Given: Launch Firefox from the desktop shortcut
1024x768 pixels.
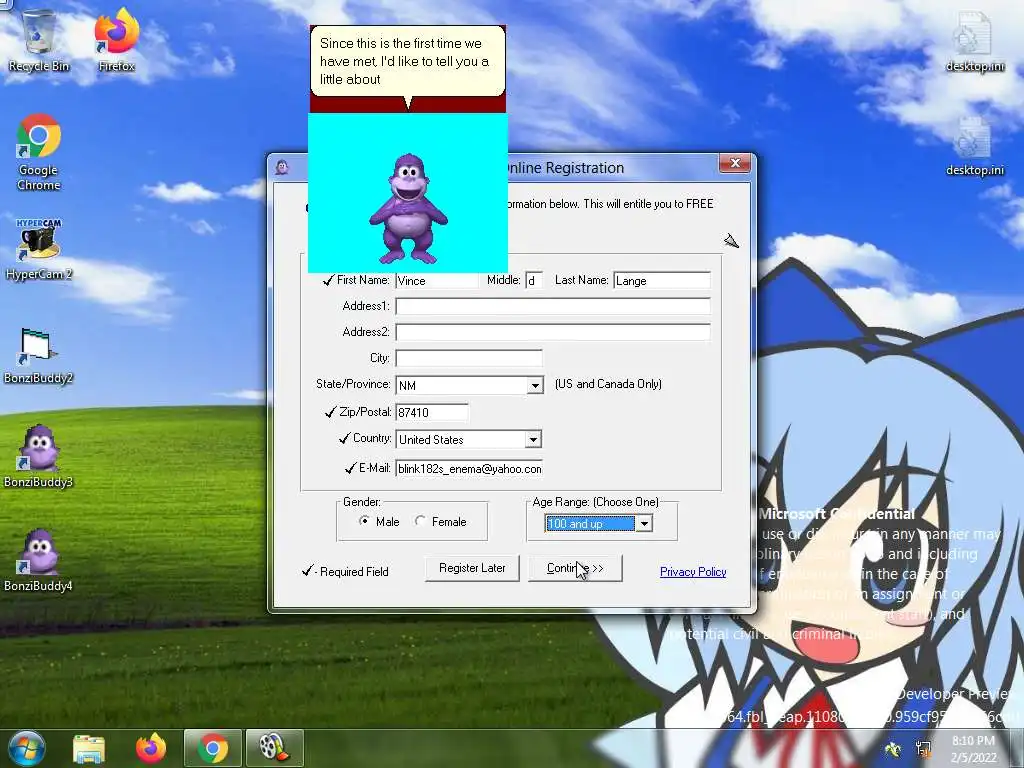Looking at the screenshot, I should [x=116, y=40].
